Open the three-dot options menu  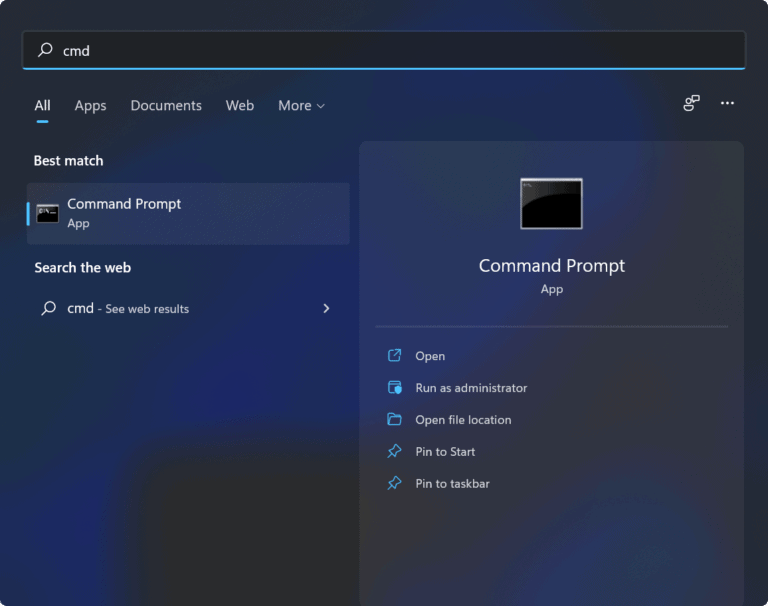pyautogui.click(x=727, y=103)
